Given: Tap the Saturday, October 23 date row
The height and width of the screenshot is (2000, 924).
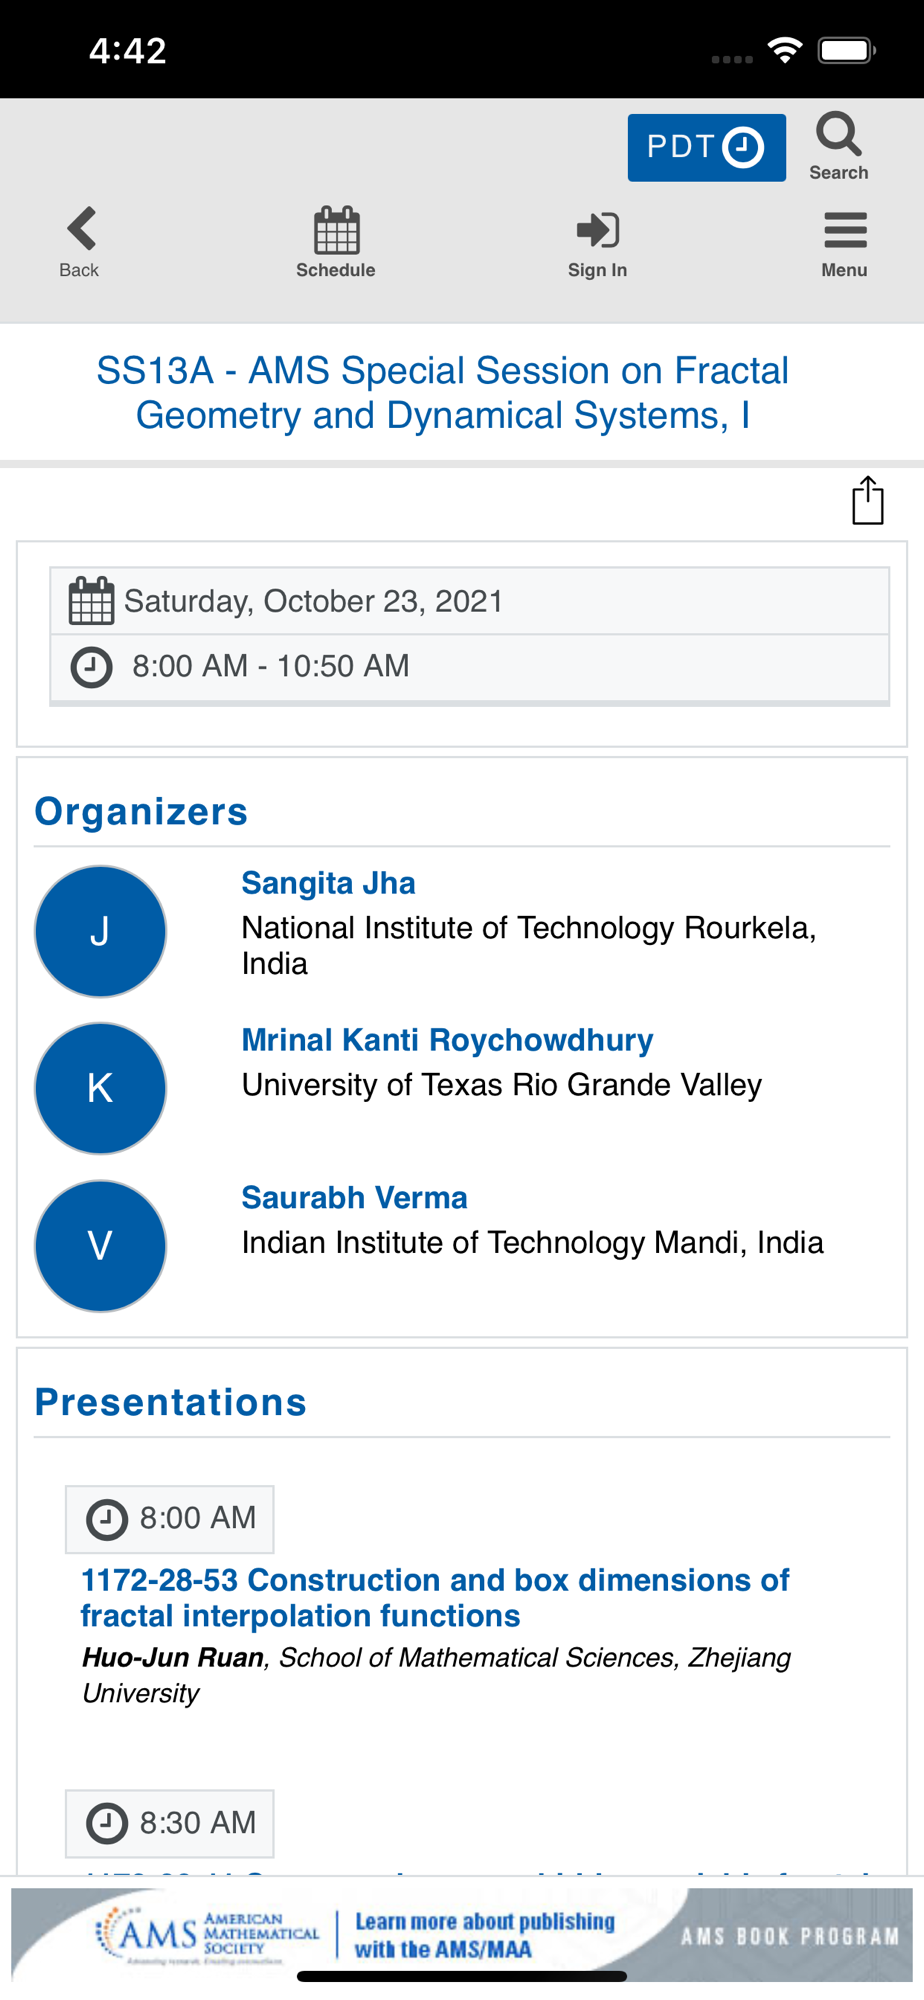Looking at the screenshot, I should pyautogui.click(x=470, y=601).
